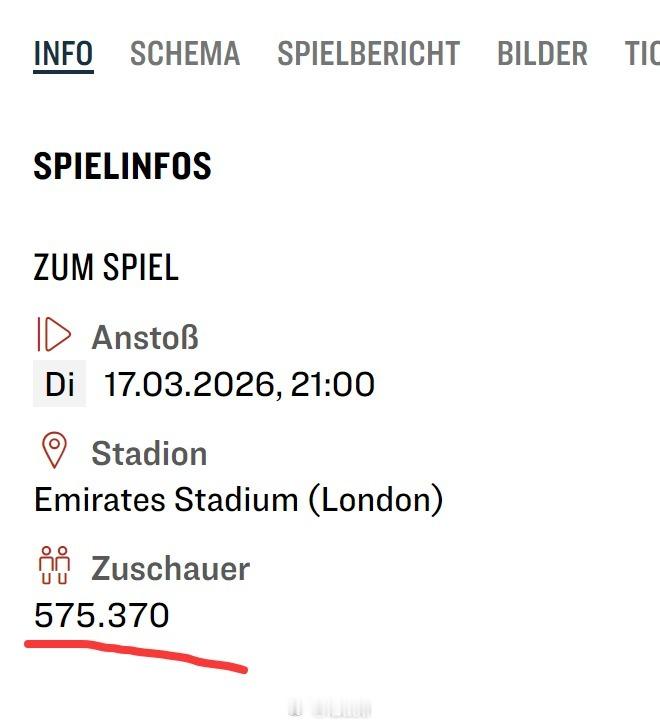Click the Zuschauer label
Image resolution: width=660 pixels, height=724 pixels.
point(170,568)
